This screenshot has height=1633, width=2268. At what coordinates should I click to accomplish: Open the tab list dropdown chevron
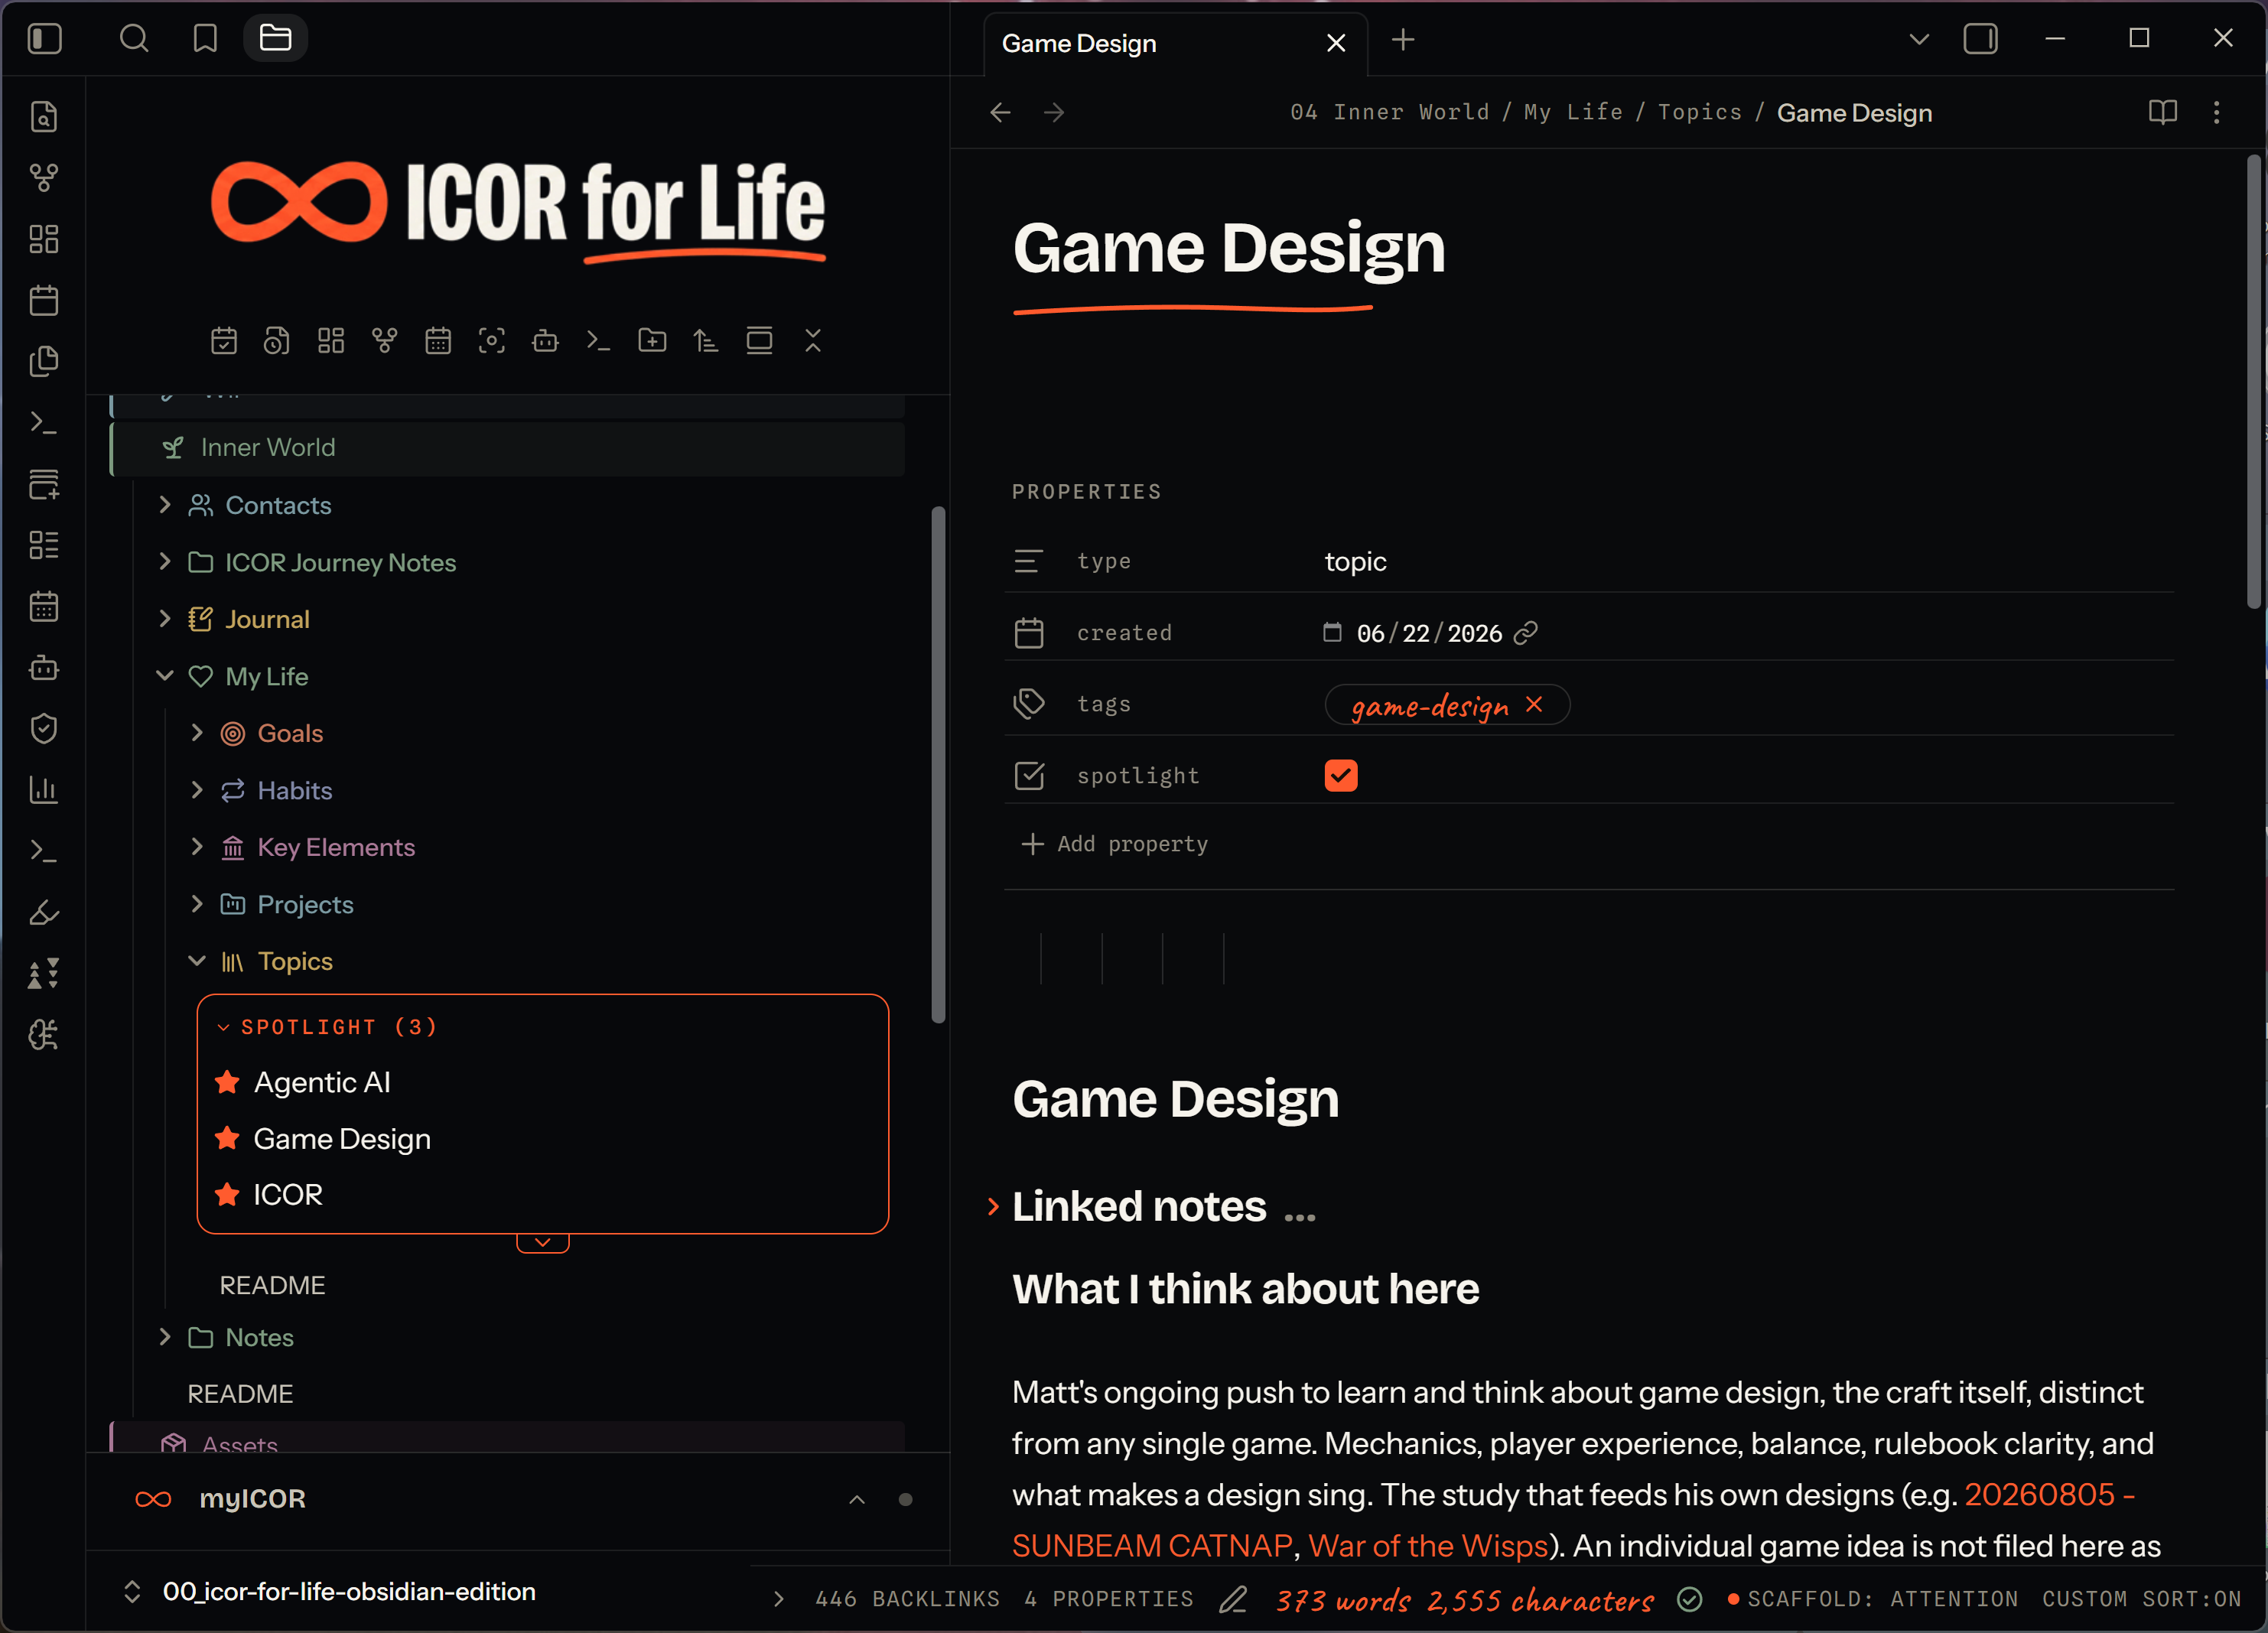[x=1918, y=39]
